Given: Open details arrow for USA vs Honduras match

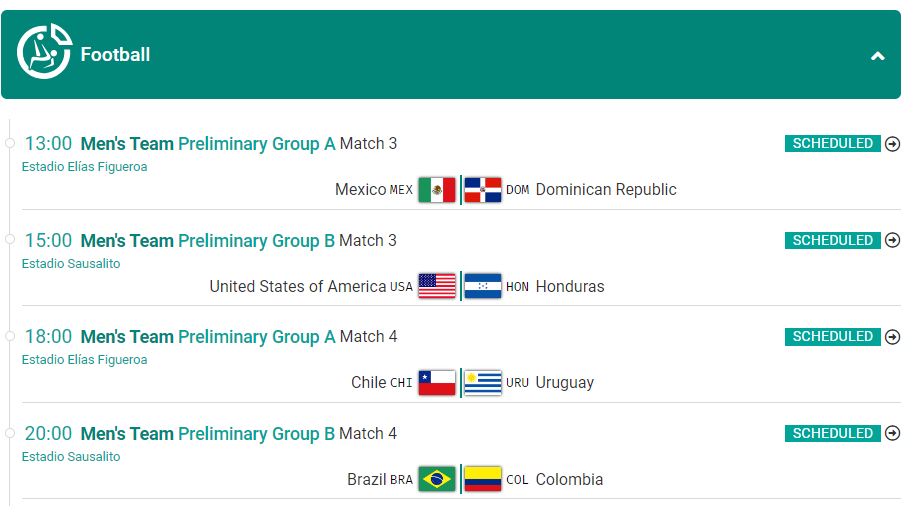Looking at the screenshot, I should click(893, 240).
